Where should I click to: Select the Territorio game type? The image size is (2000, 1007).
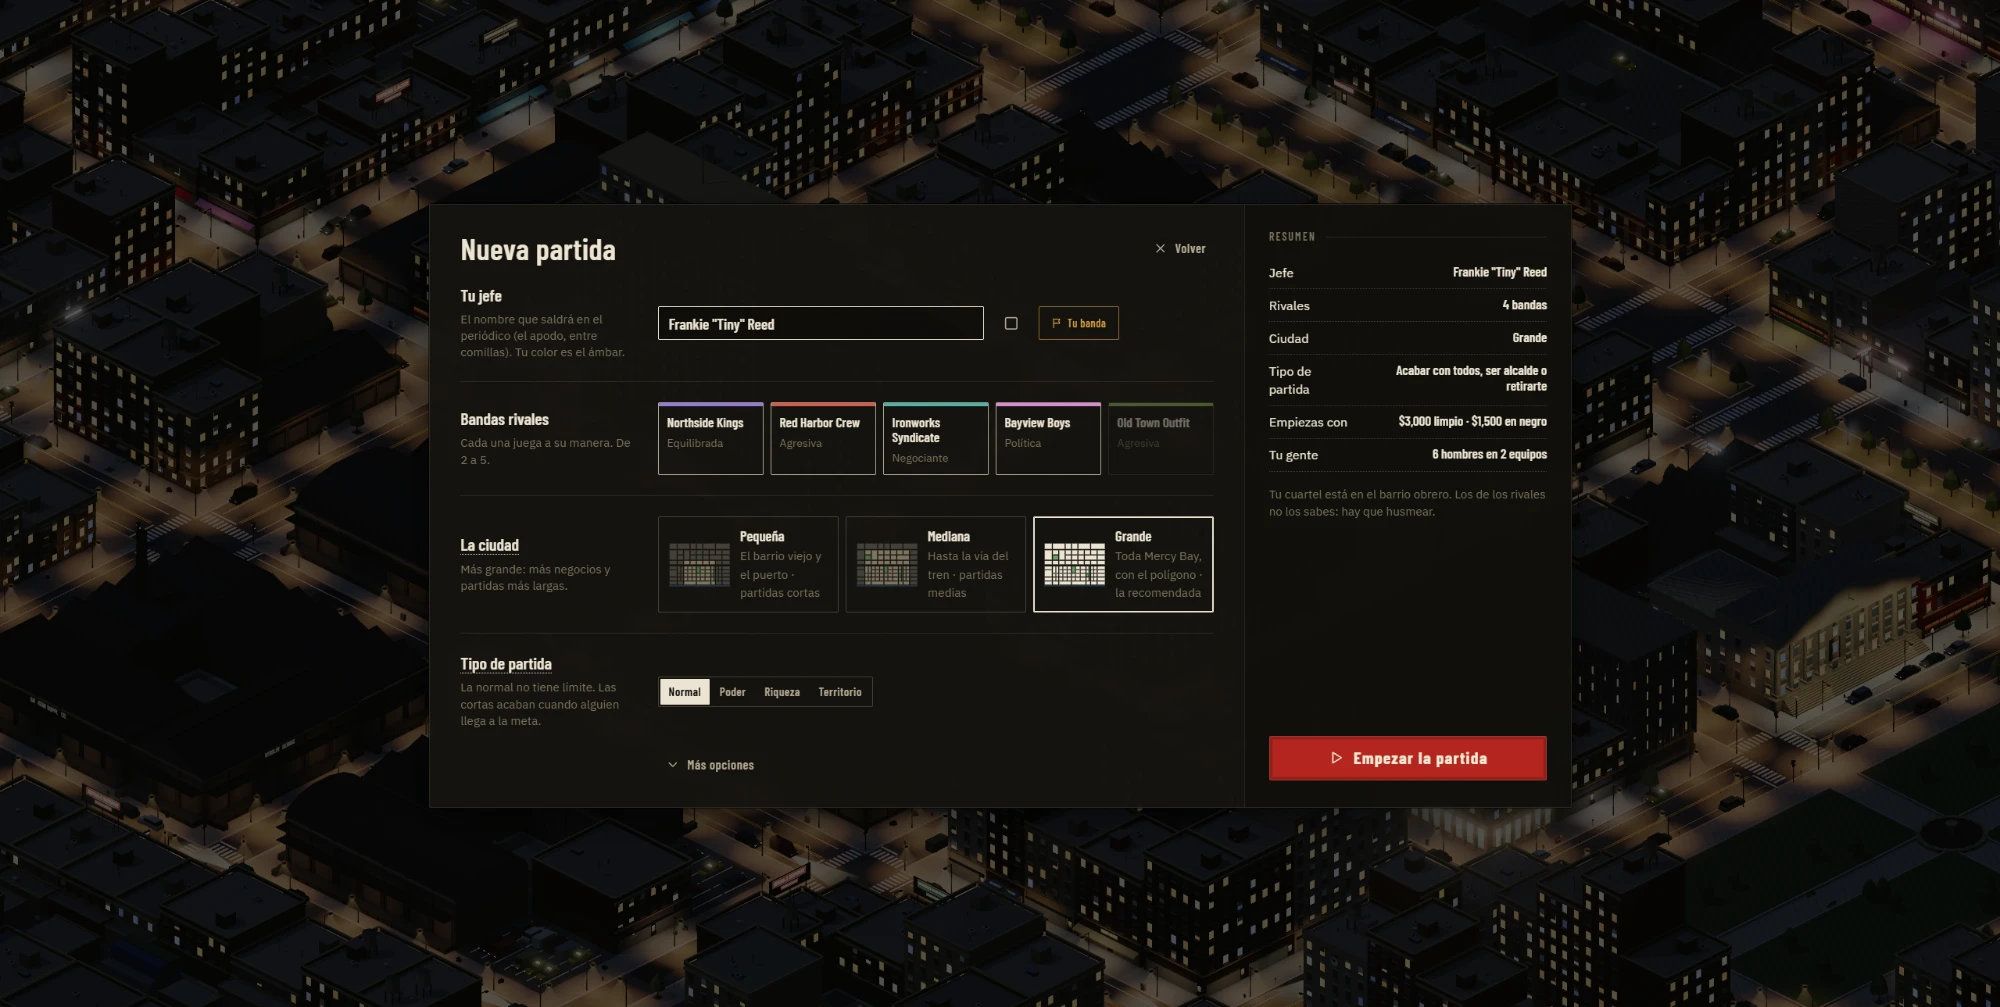[840, 692]
